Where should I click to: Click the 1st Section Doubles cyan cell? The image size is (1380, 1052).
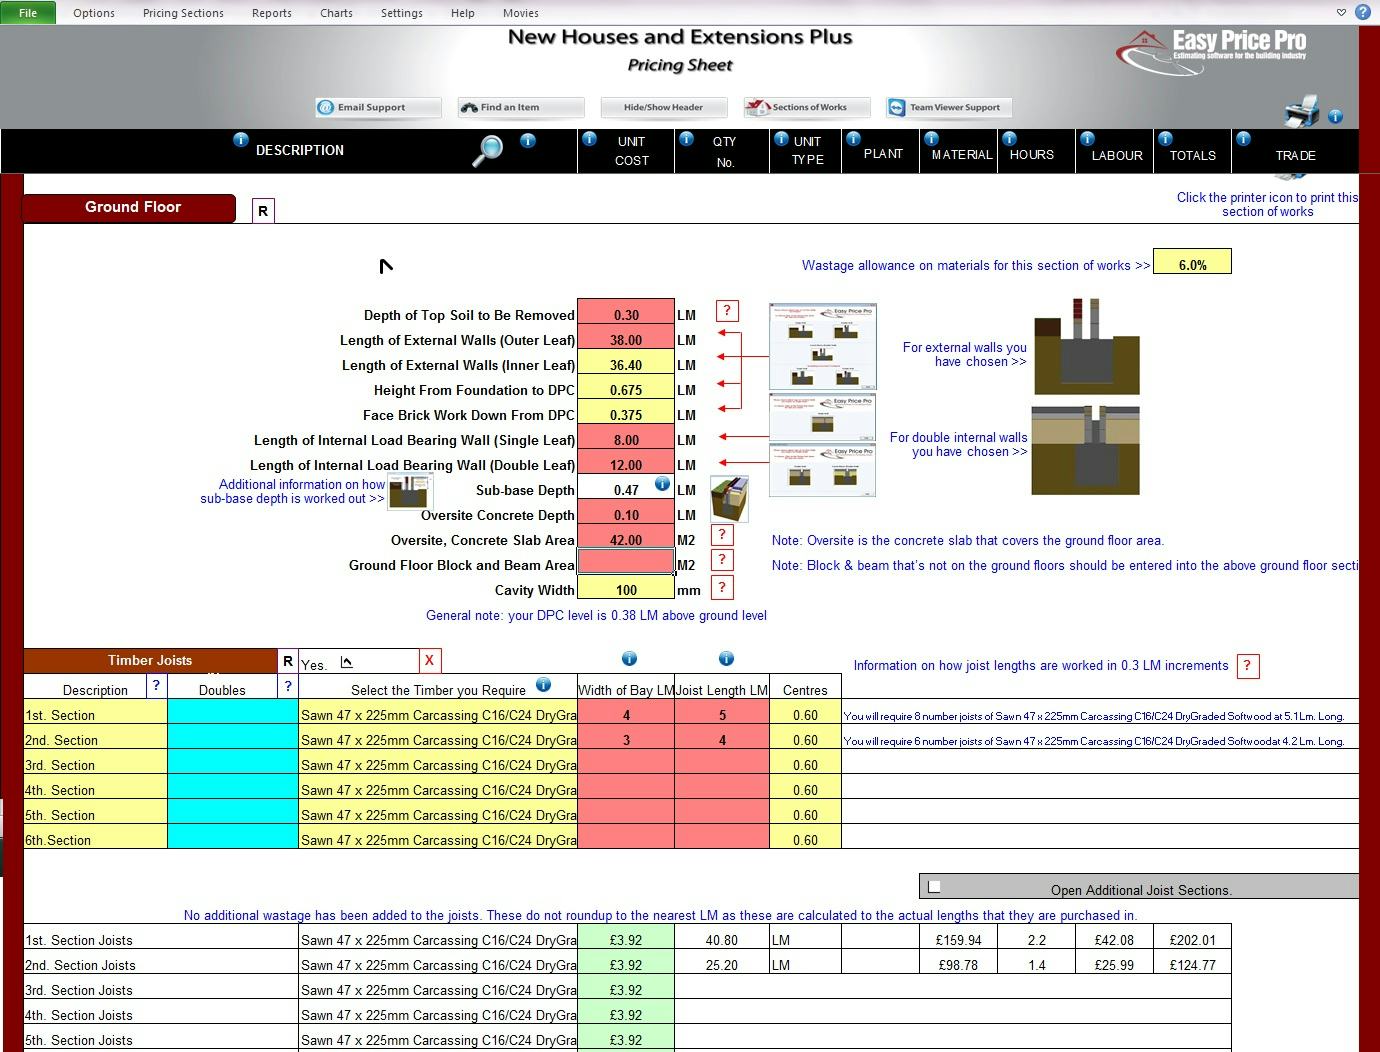233,712
